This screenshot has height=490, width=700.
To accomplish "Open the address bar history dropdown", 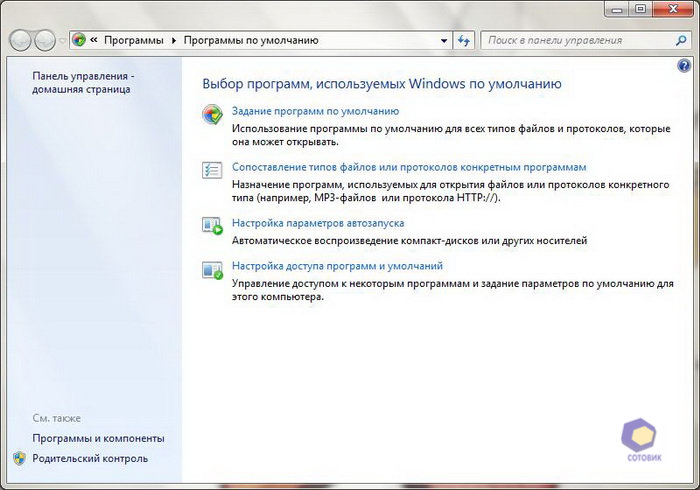I will click(445, 41).
